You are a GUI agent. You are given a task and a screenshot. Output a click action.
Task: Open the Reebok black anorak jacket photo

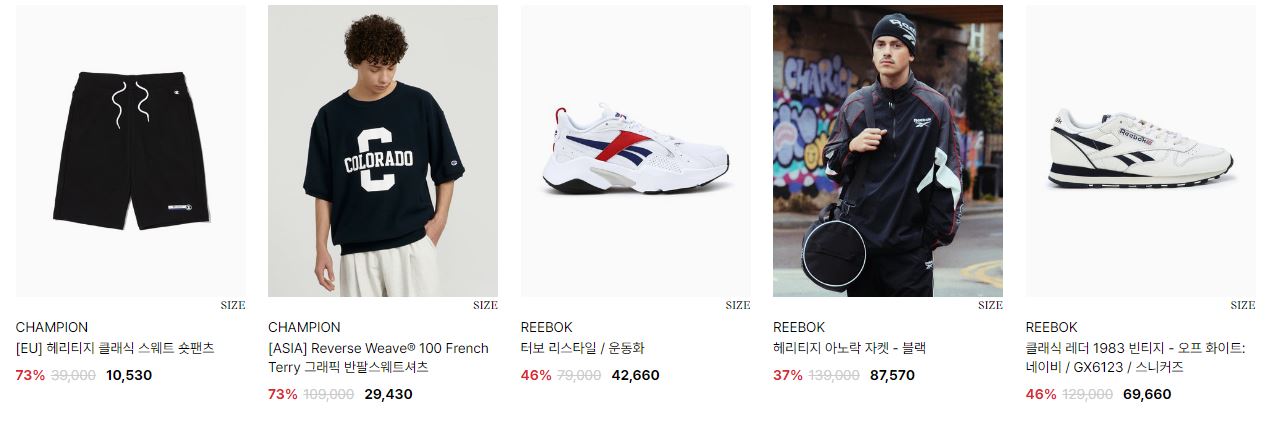[x=888, y=151]
